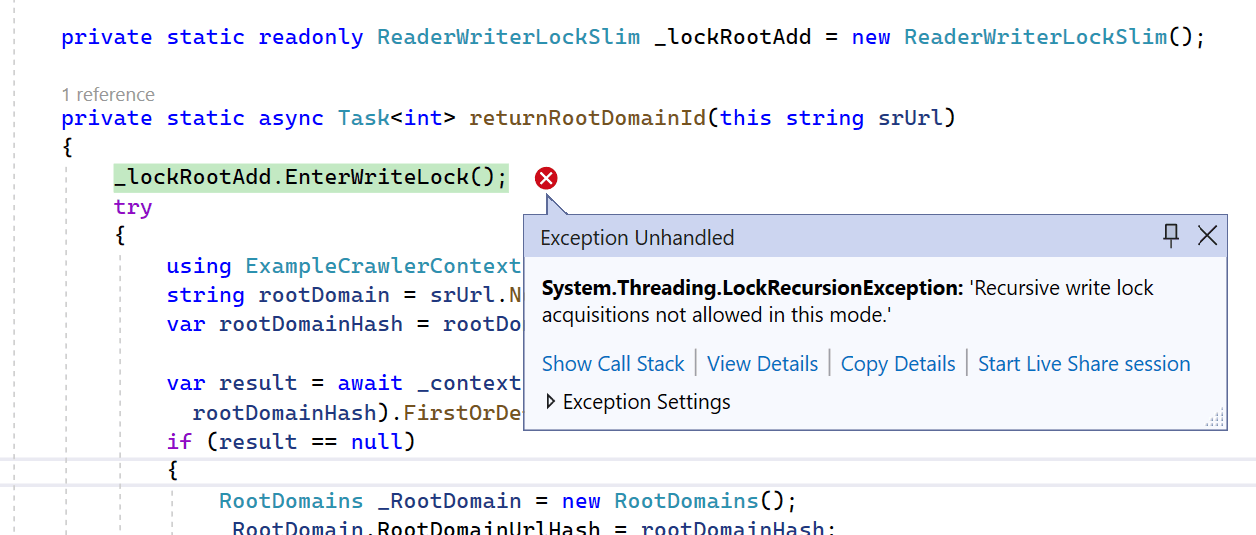Click the 'try' keyword
The image size is (1256, 535).
point(133,207)
